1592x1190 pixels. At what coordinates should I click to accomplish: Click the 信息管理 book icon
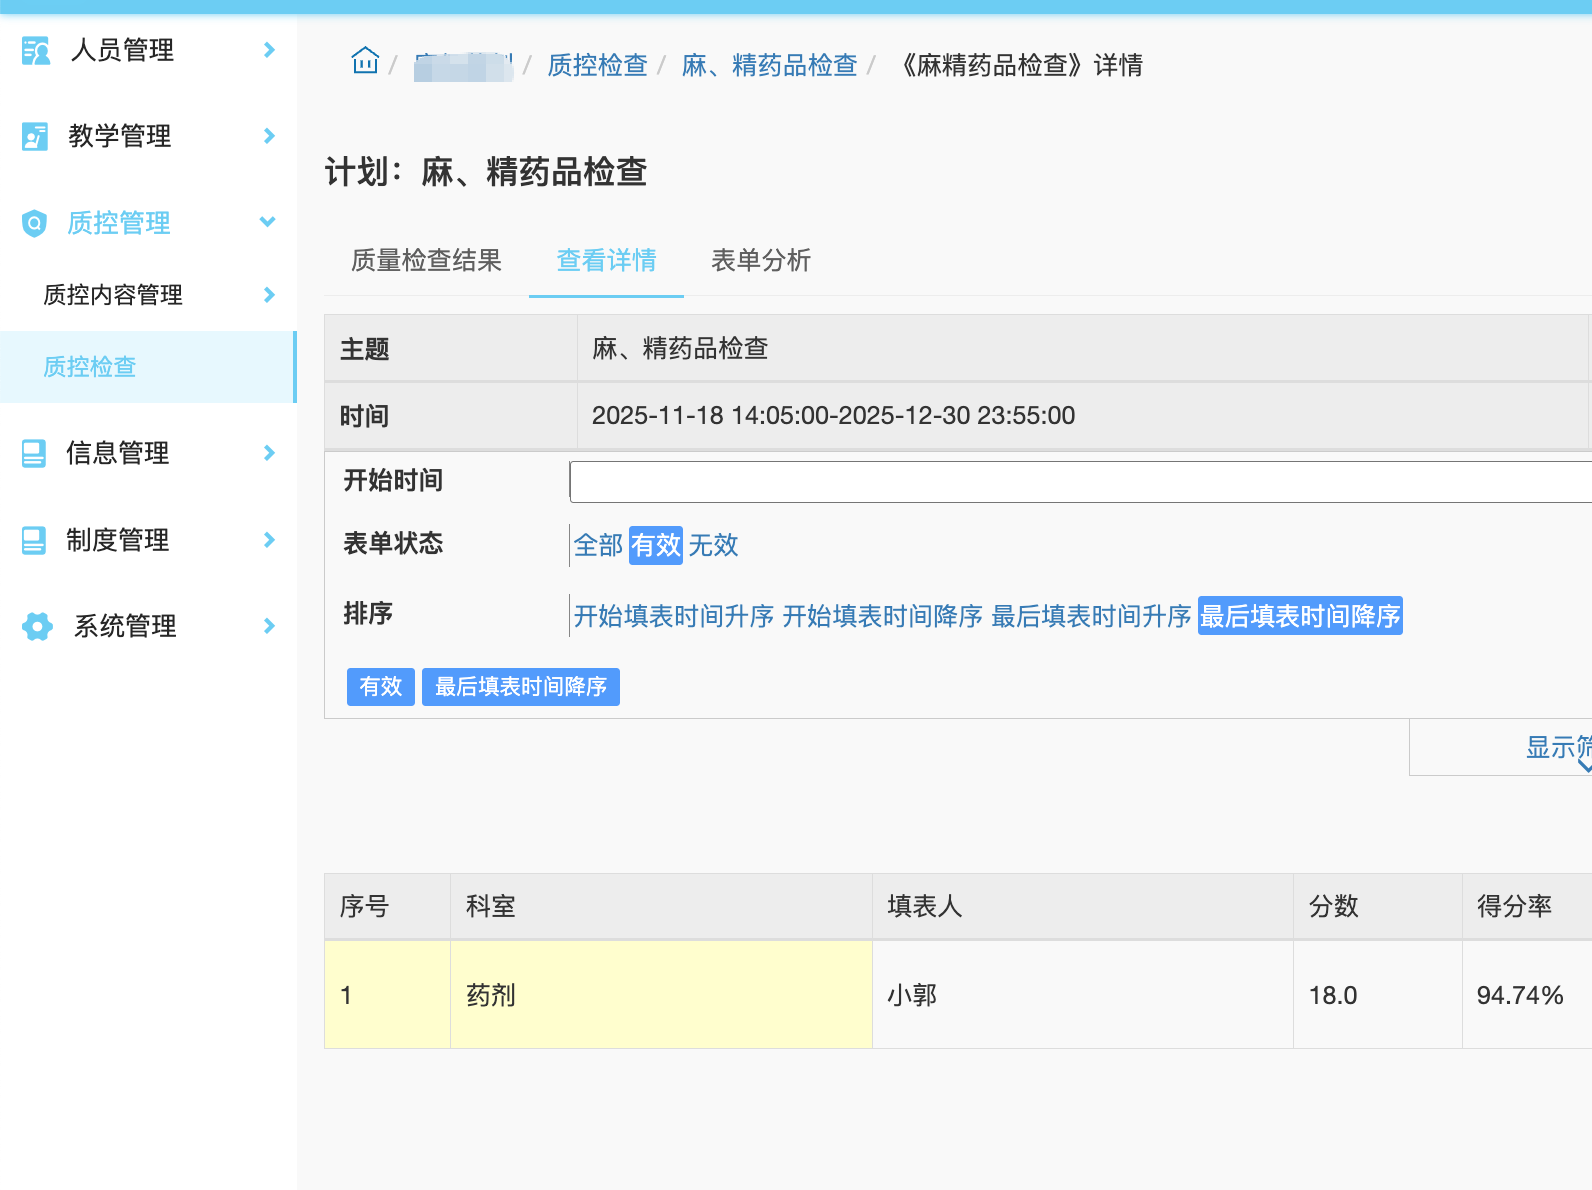point(34,454)
